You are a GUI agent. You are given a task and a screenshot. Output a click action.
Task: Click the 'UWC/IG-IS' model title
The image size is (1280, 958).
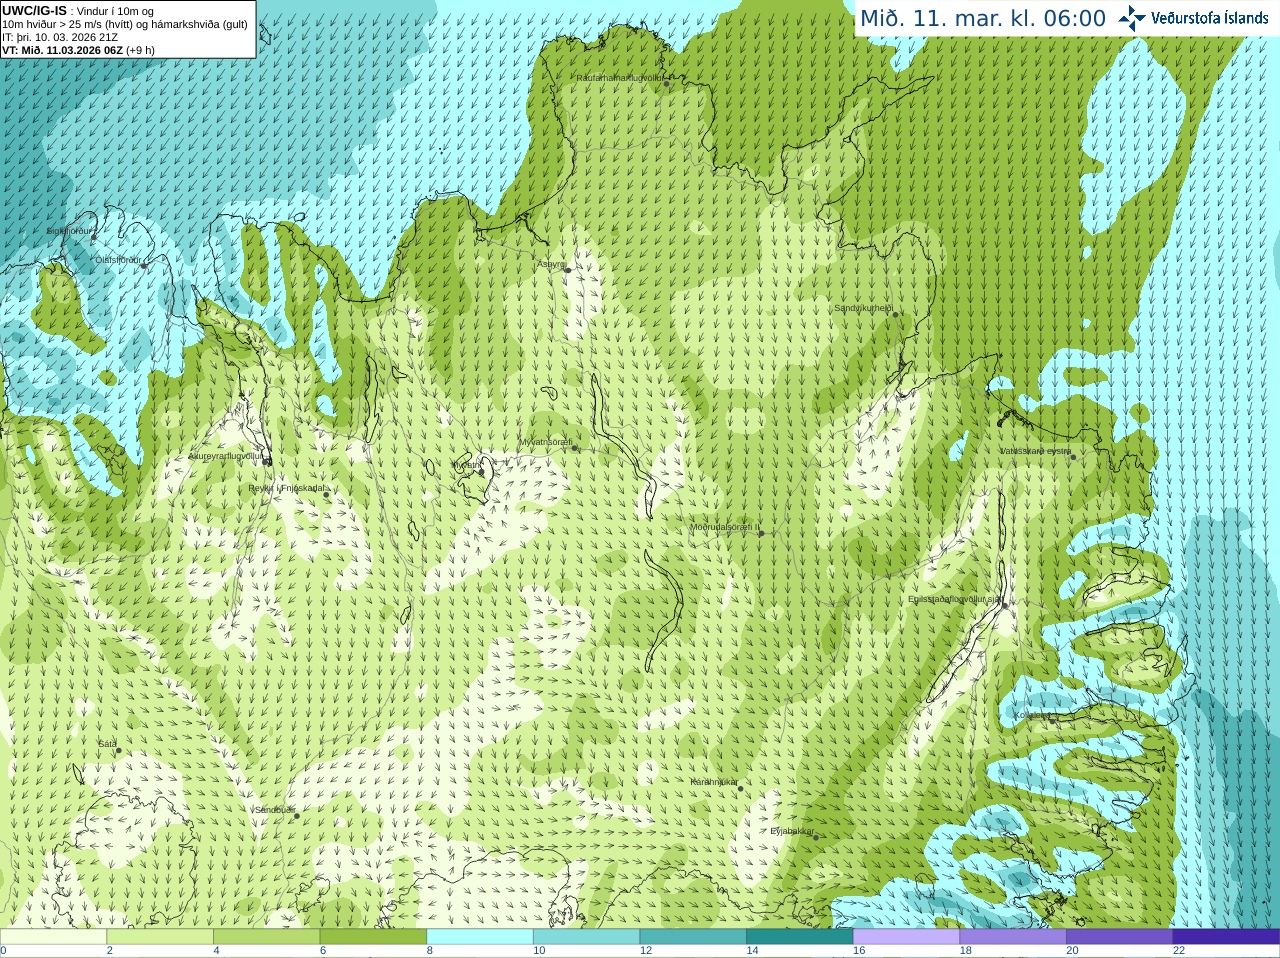click(35, 11)
